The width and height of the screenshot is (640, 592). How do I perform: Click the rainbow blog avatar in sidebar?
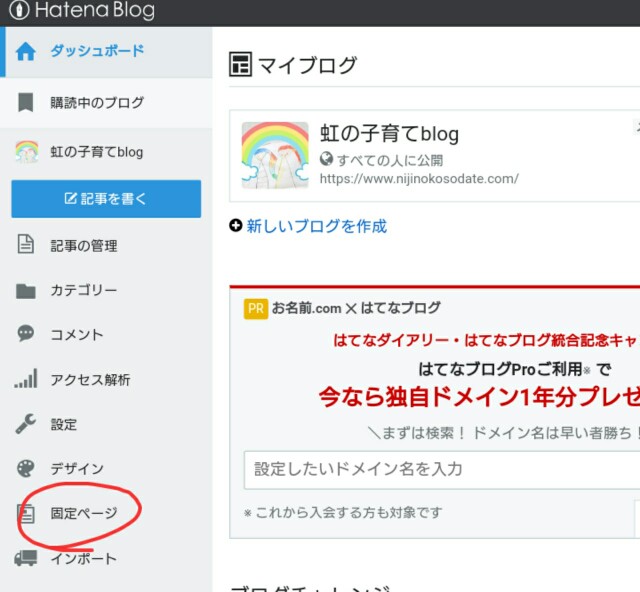[x=27, y=151]
